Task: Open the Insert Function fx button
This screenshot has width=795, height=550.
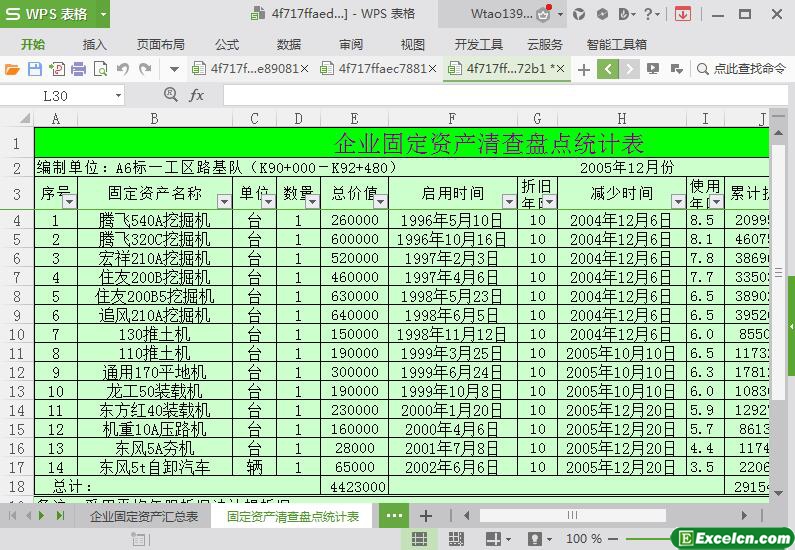Action: (x=196, y=95)
